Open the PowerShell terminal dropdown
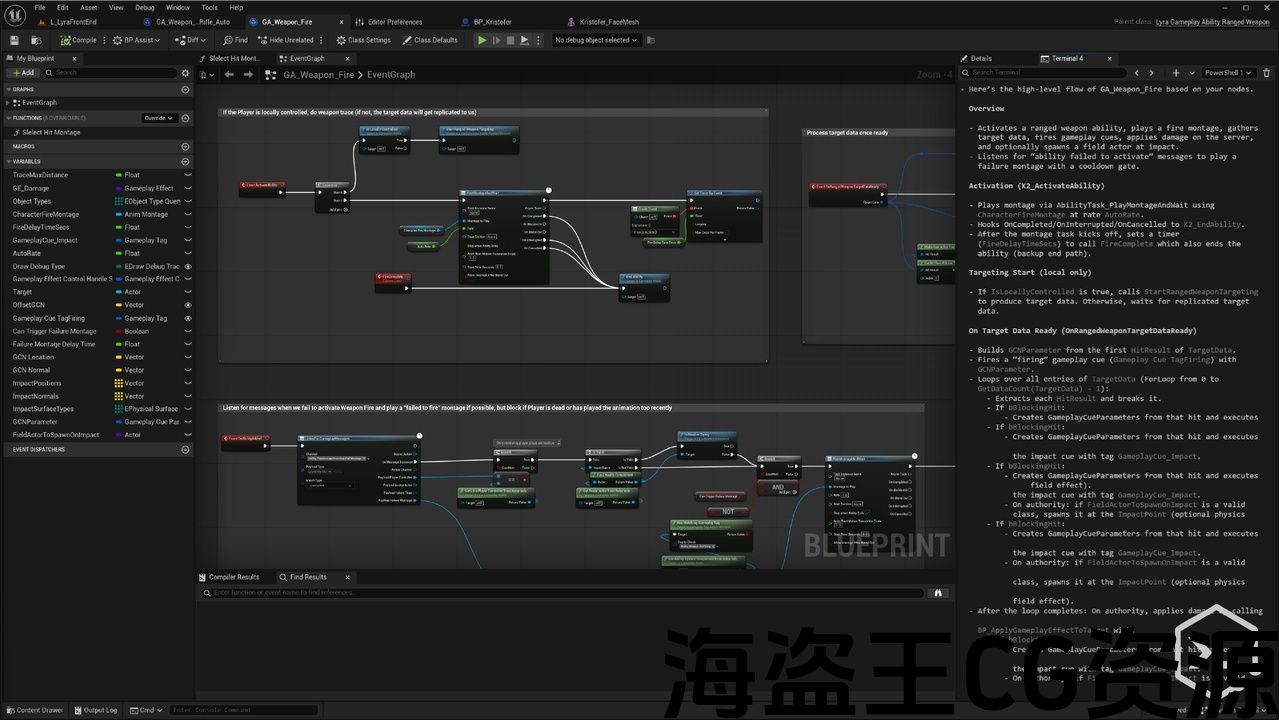The image size is (1279, 720). 1227,73
